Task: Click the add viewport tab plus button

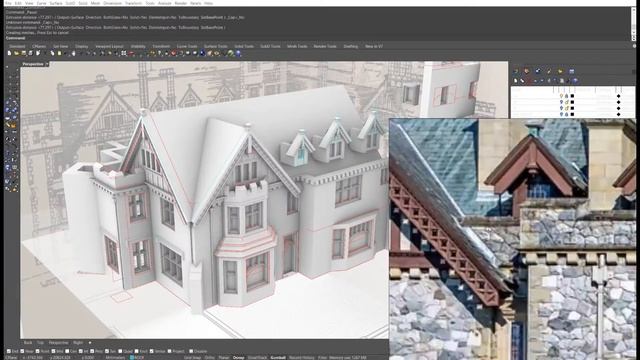Action: [90, 342]
